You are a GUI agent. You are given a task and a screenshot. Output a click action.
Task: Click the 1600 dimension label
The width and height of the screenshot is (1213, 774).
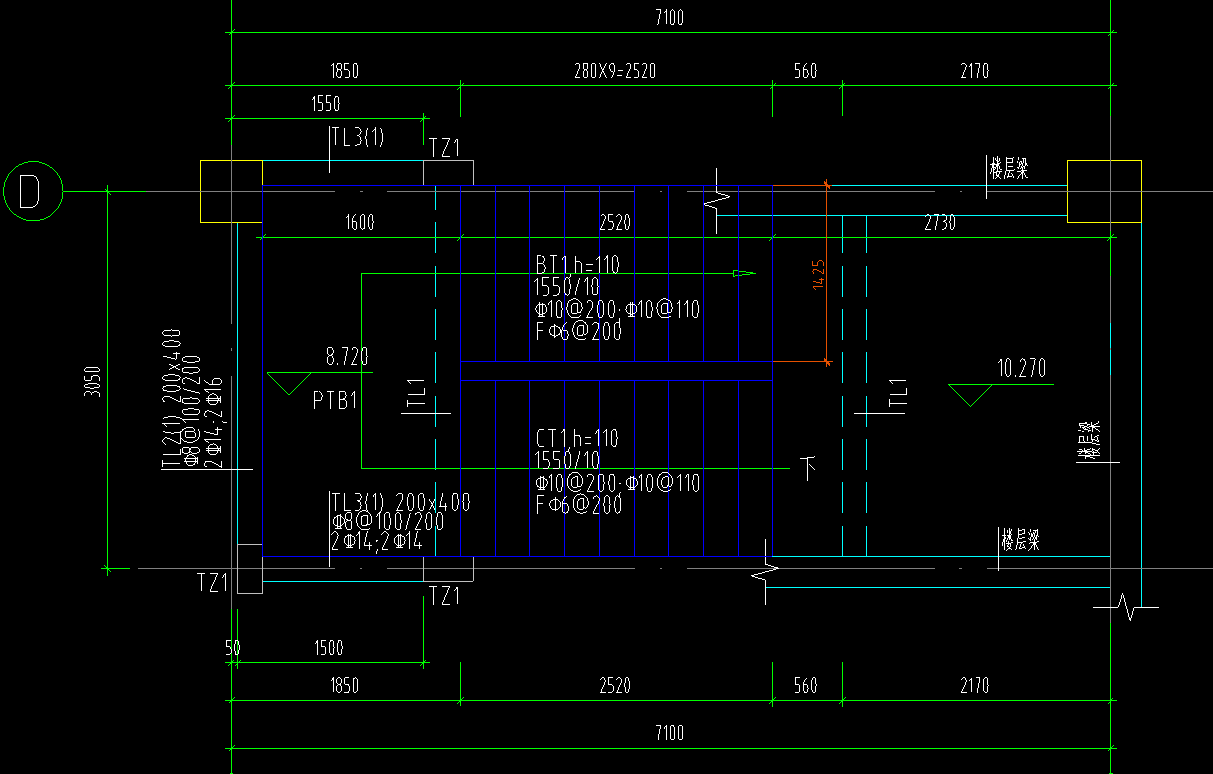tap(359, 222)
